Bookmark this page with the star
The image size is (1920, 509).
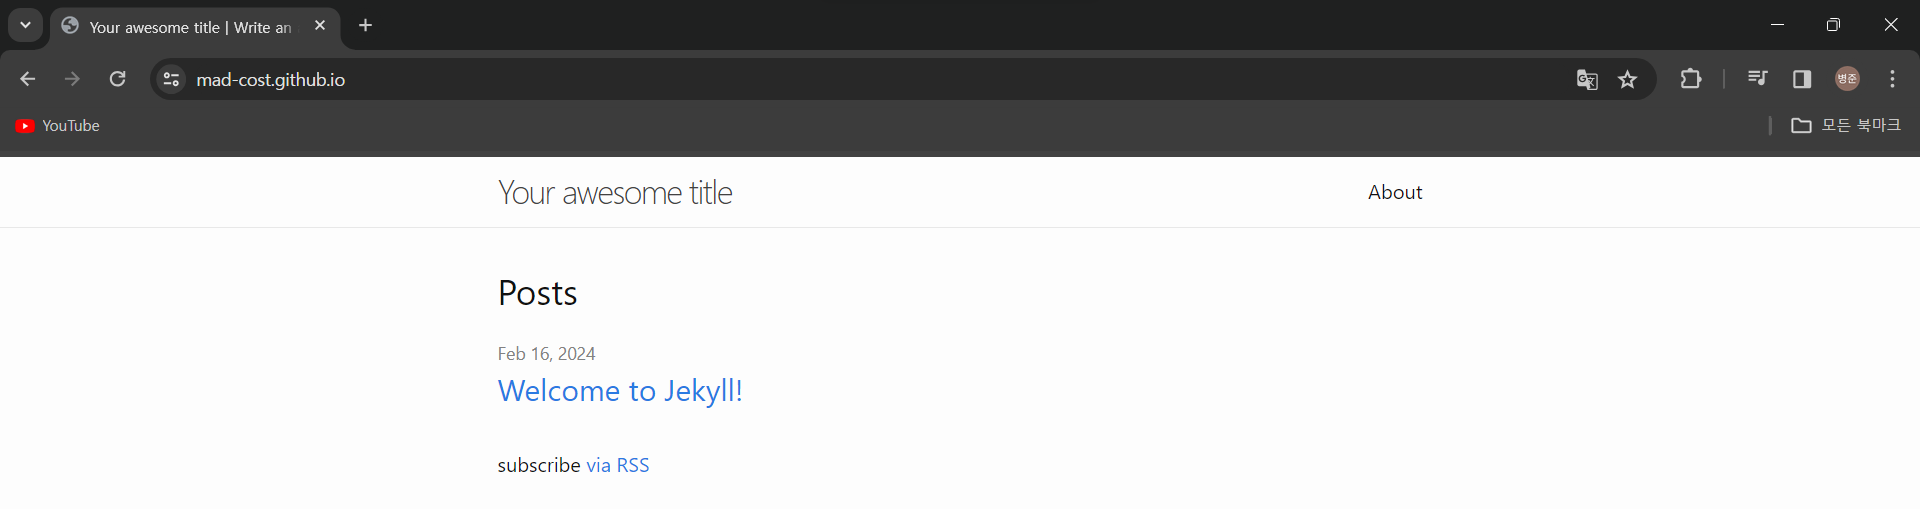pos(1628,79)
